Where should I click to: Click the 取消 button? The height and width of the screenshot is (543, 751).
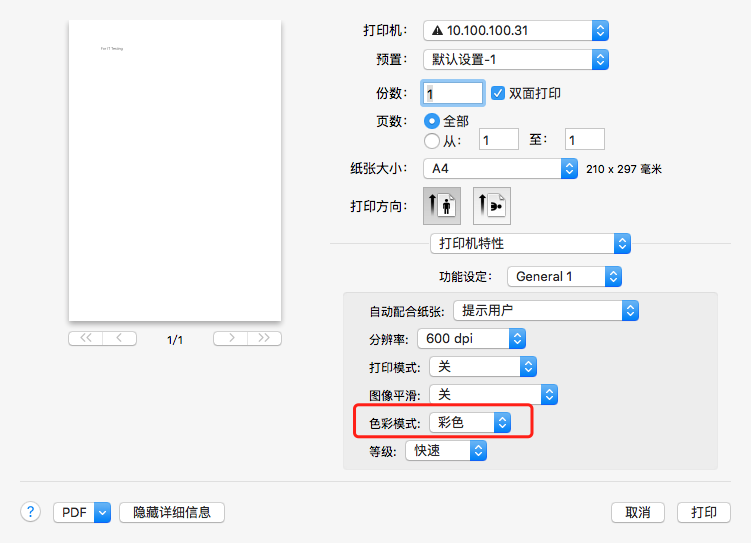point(637,512)
